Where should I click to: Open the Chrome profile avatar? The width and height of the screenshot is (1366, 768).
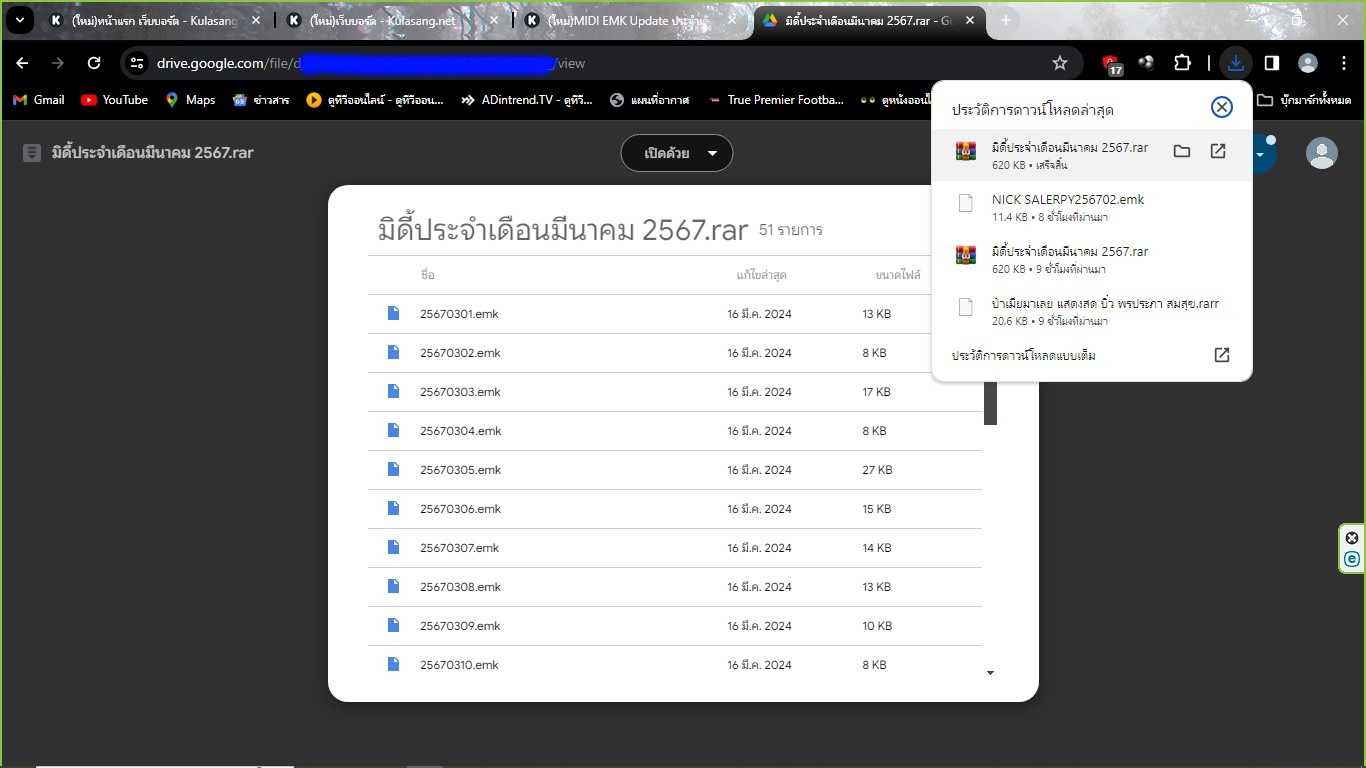pyautogui.click(x=1308, y=63)
